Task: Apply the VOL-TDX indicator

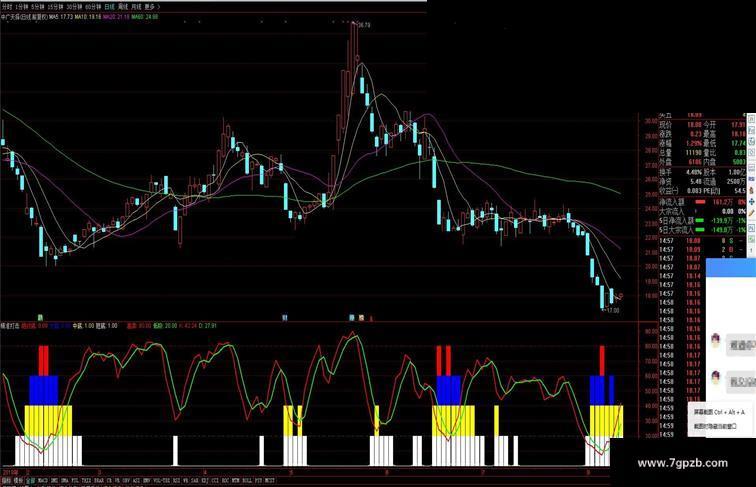Action: [162, 480]
